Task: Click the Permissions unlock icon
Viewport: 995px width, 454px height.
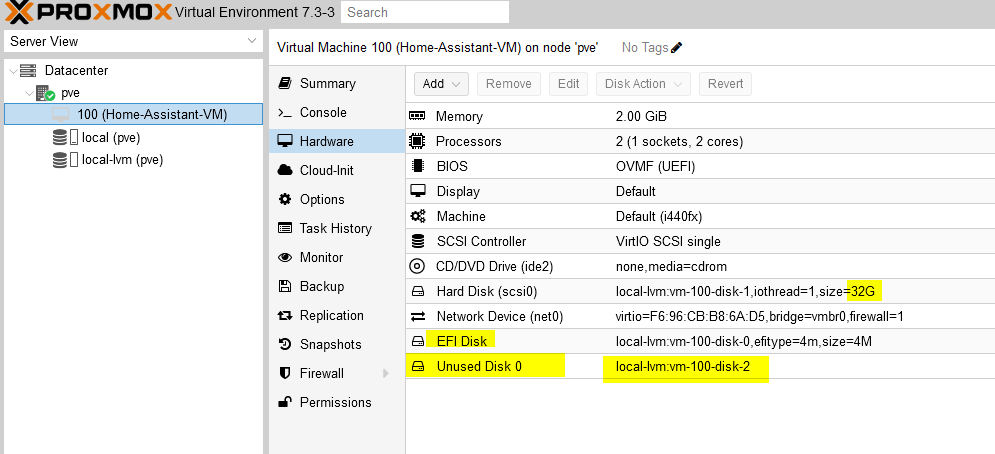Action: coord(285,402)
